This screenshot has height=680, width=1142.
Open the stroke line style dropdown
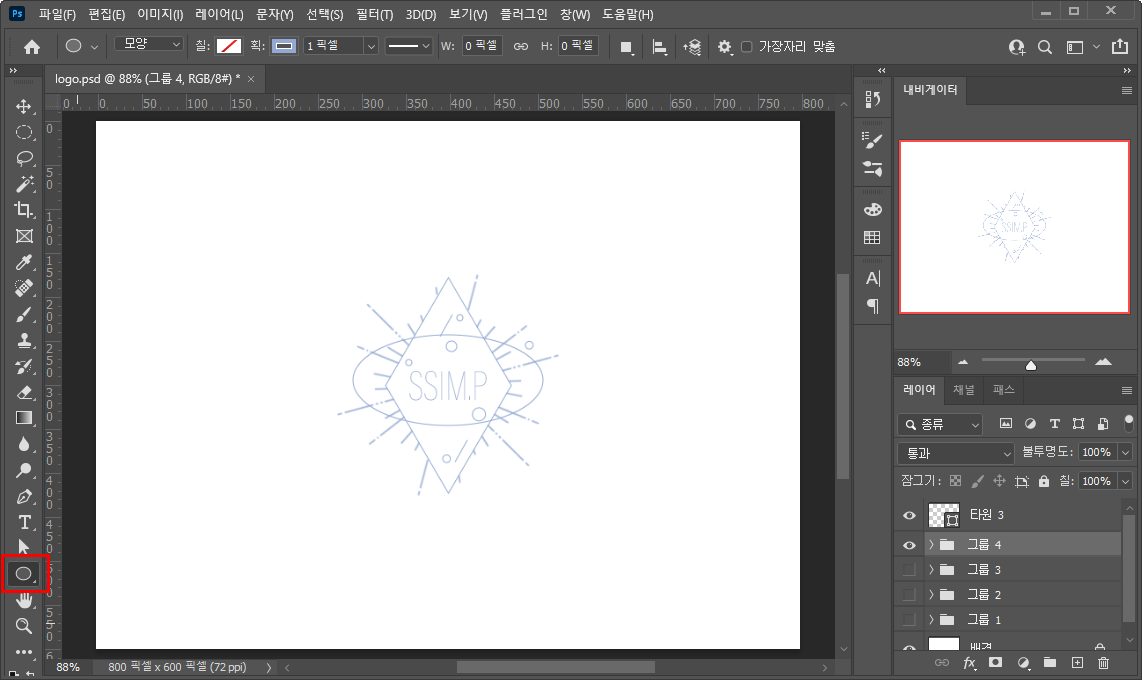click(x=408, y=46)
